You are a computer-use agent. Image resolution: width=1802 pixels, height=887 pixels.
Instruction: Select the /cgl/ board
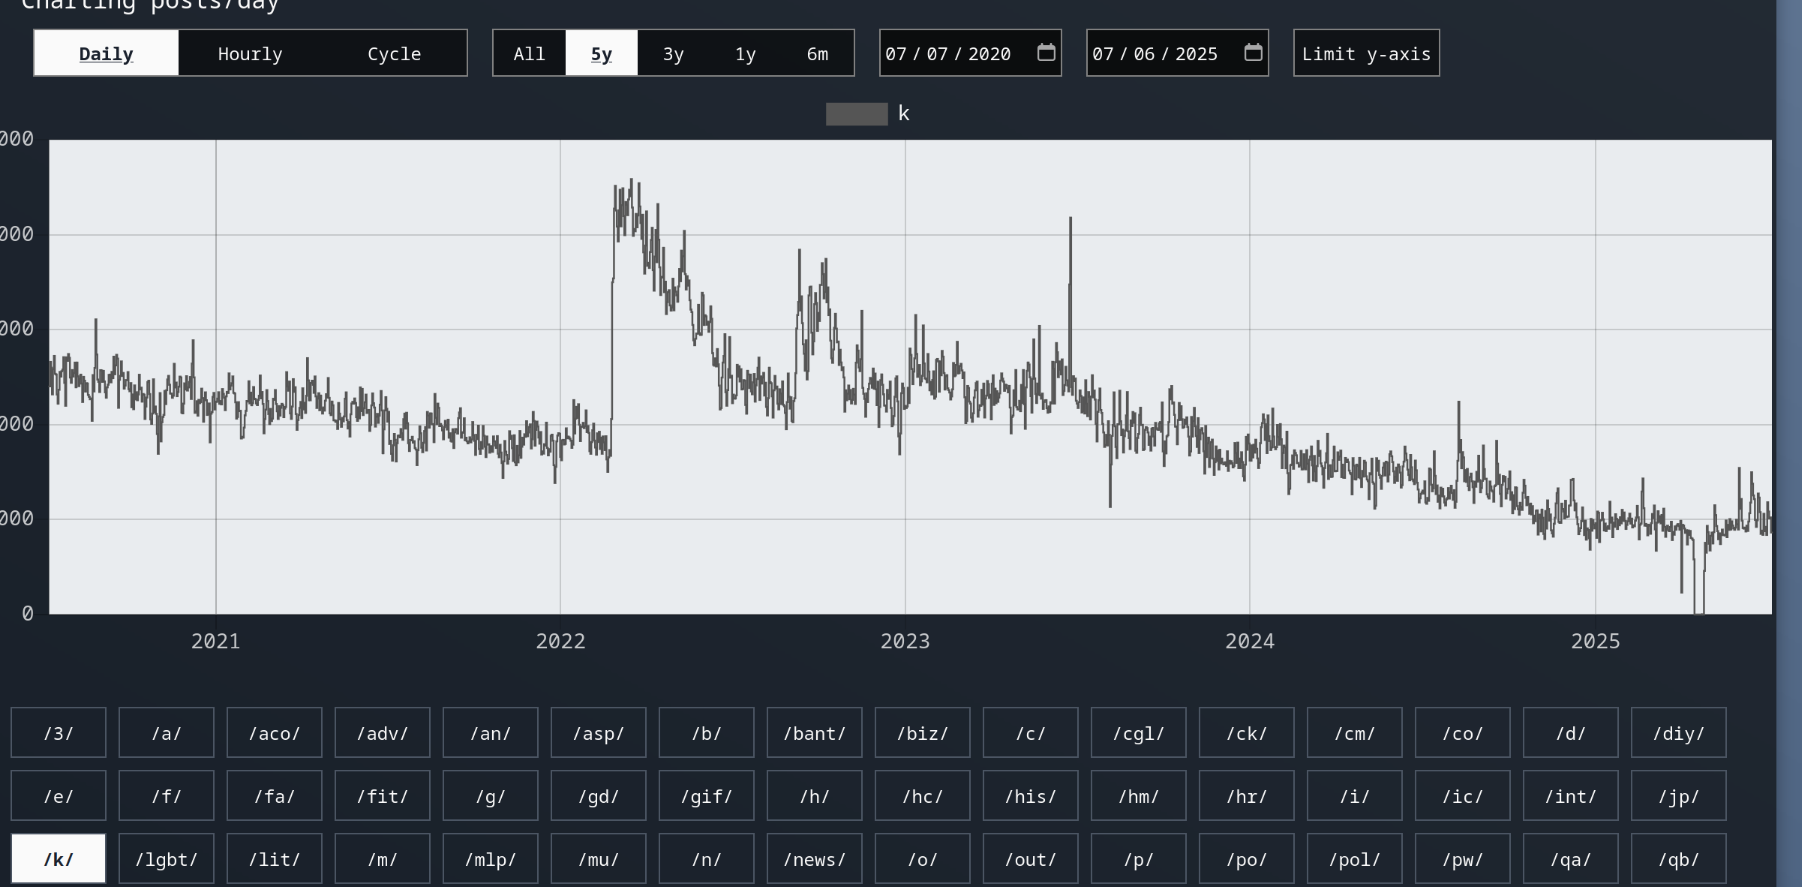[1138, 733]
